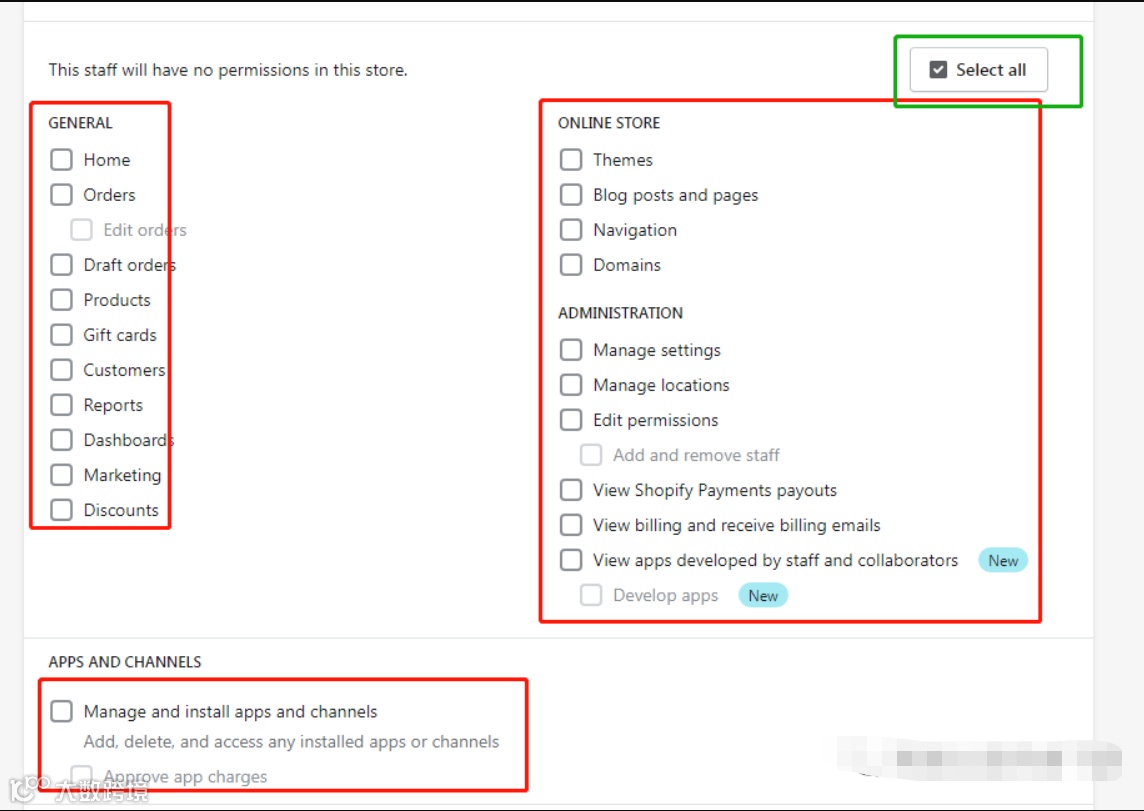Tick the Edit permissions checkbox
The width and height of the screenshot is (1144, 811).
pos(571,420)
